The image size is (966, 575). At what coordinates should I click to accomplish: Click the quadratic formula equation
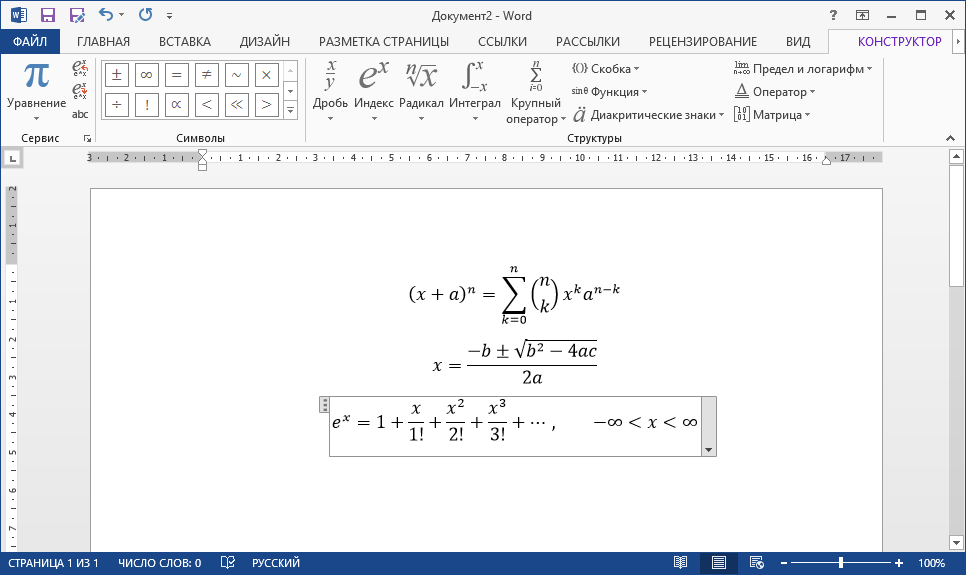point(514,363)
